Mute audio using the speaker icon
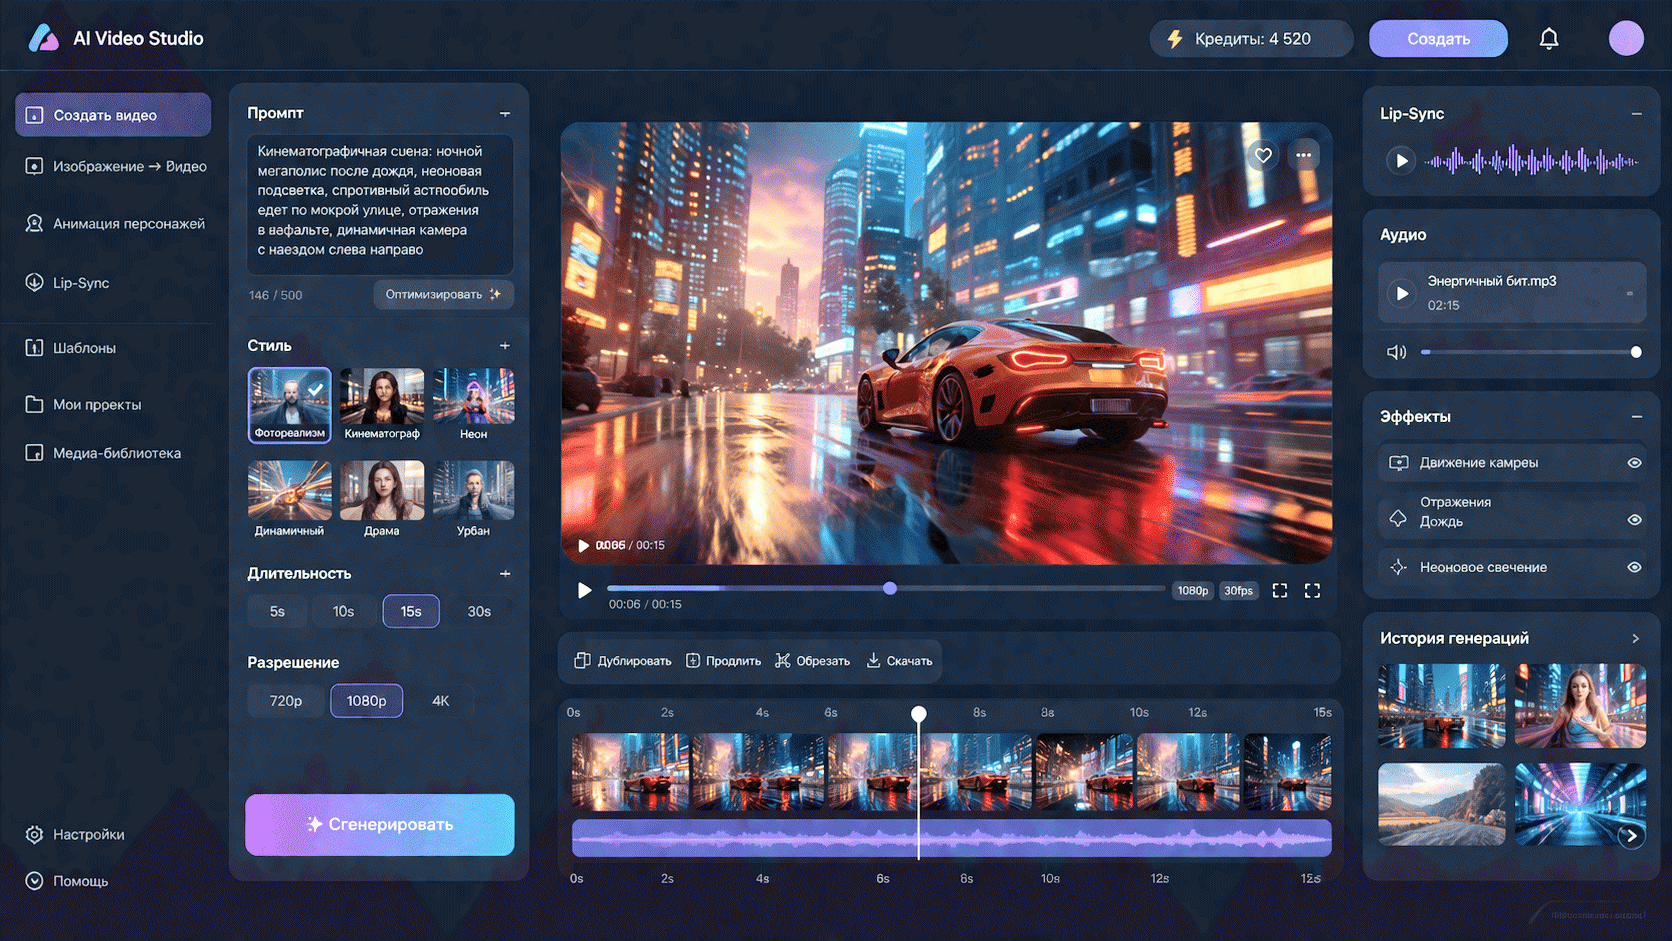Image resolution: width=1672 pixels, height=941 pixels. point(1396,352)
